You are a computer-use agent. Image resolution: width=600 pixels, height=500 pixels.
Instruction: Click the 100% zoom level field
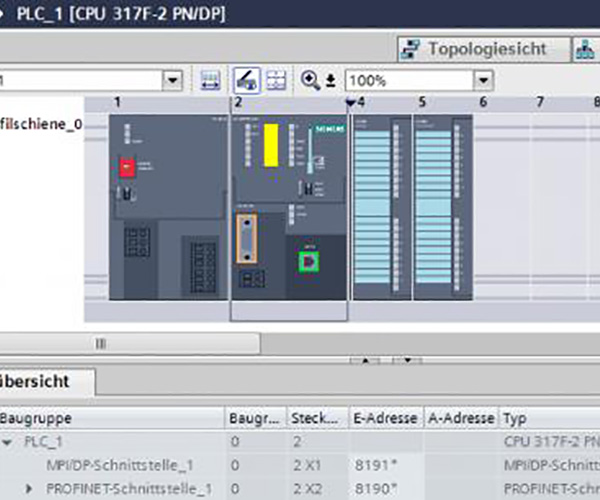click(x=409, y=80)
